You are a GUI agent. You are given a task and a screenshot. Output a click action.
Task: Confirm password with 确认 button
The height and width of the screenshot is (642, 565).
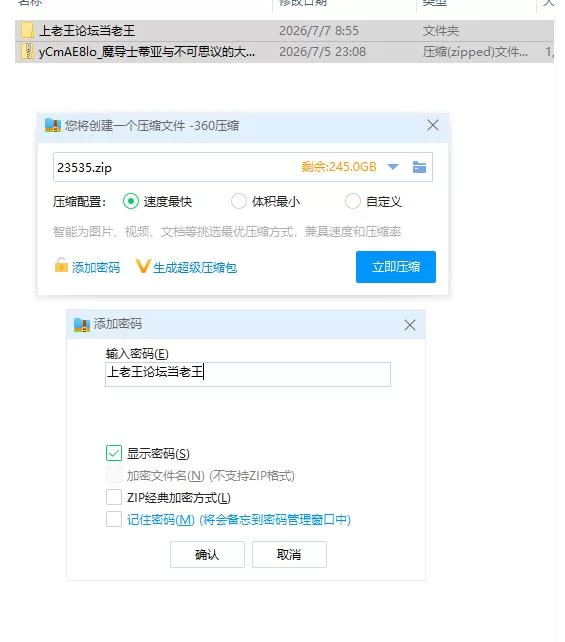[207, 554]
